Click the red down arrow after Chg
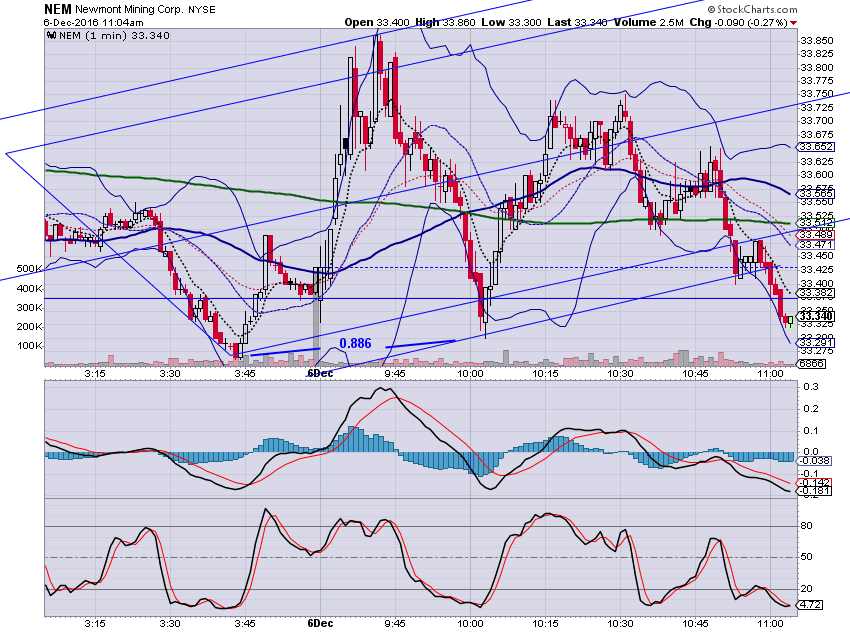The image size is (850, 633). coord(794,23)
